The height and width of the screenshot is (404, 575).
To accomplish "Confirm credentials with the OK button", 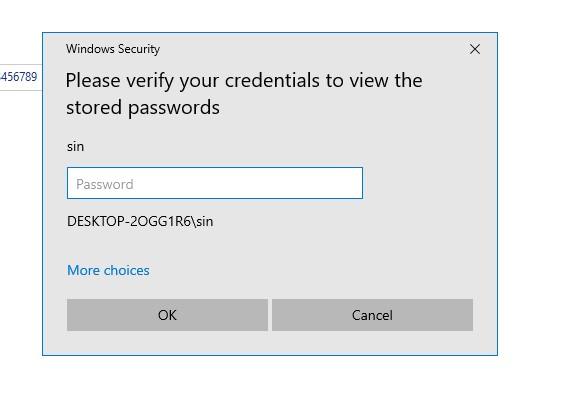I will (167, 315).
